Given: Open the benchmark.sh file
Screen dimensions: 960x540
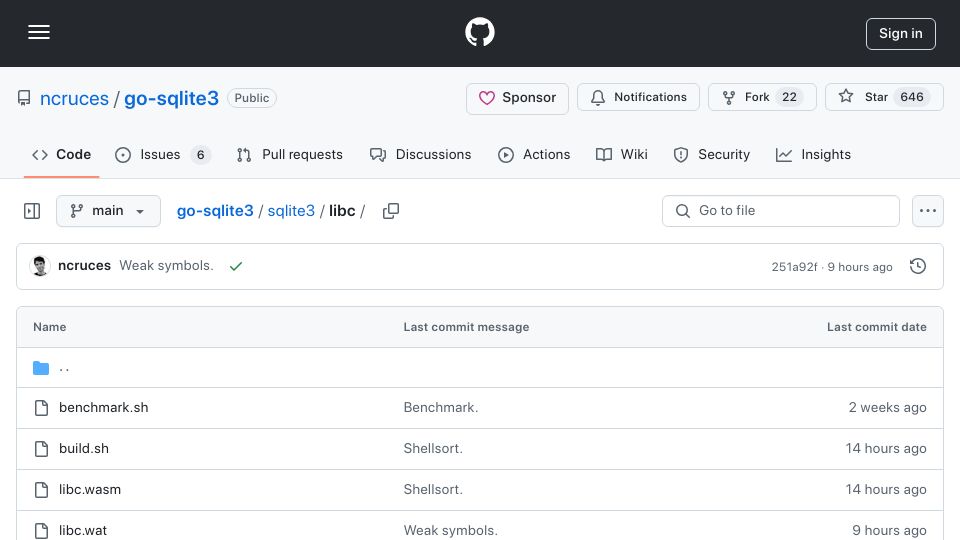Looking at the screenshot, I should pos(103,408).
